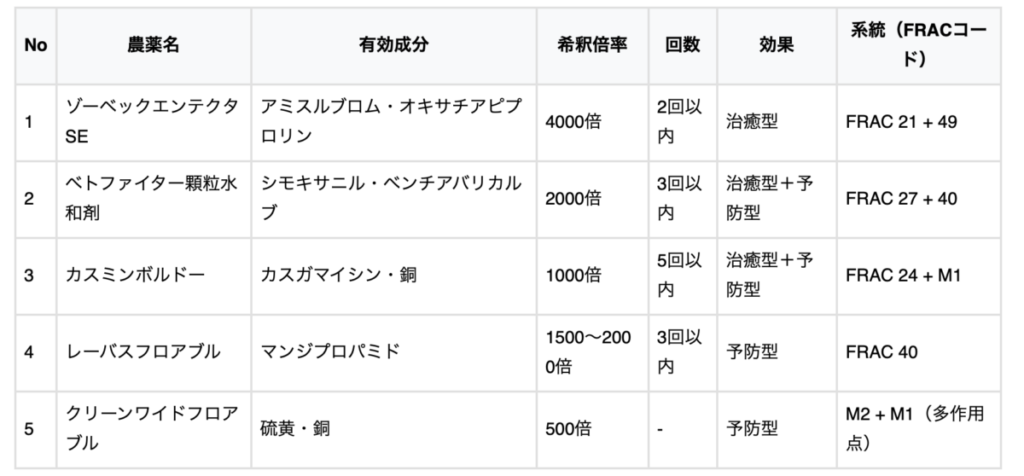Click the 農薬名 column header
Screen dimensions: 1024x476
(x=153, y=46)
